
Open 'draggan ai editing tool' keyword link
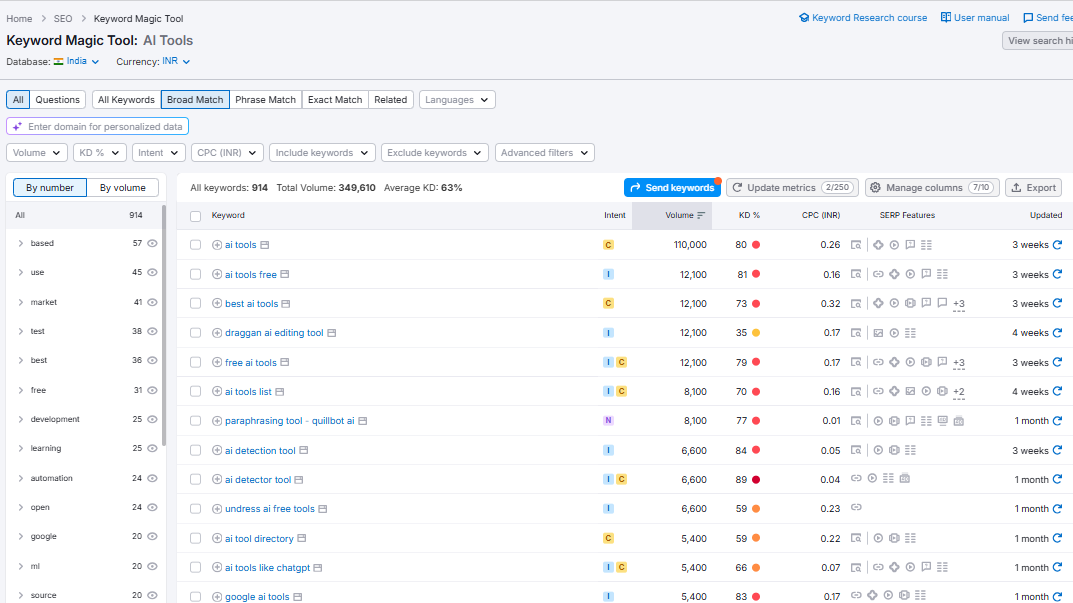(x=274, y=333)
